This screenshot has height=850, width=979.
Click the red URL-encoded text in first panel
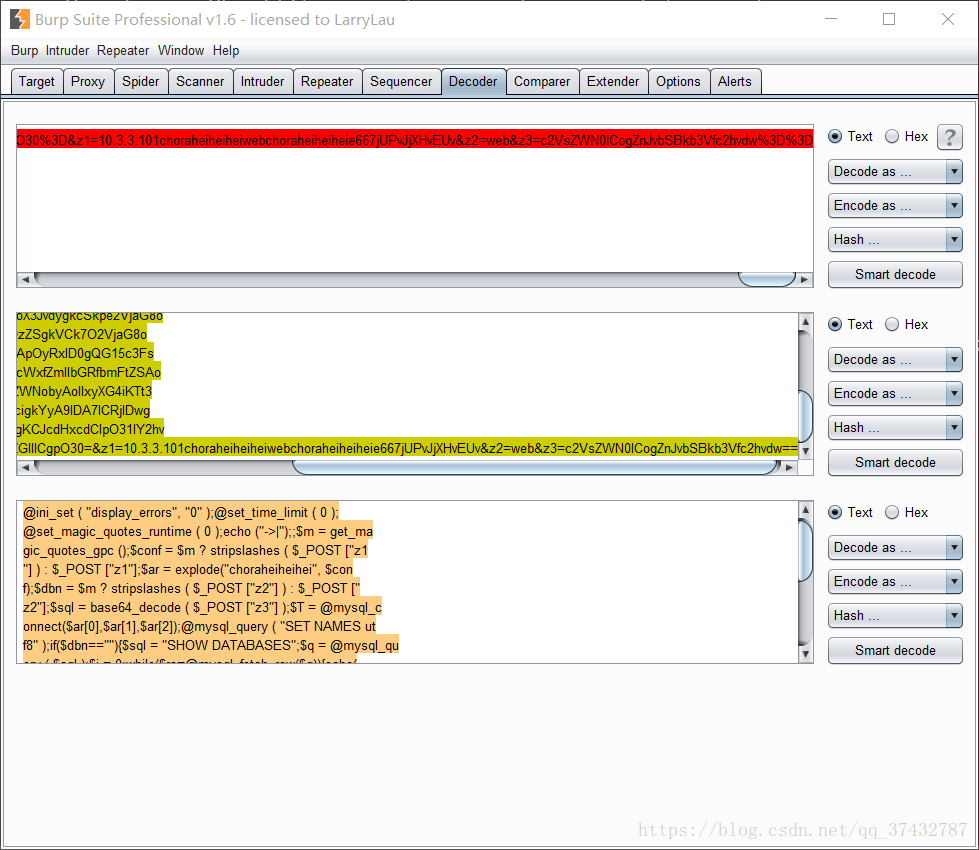point(415,140)
